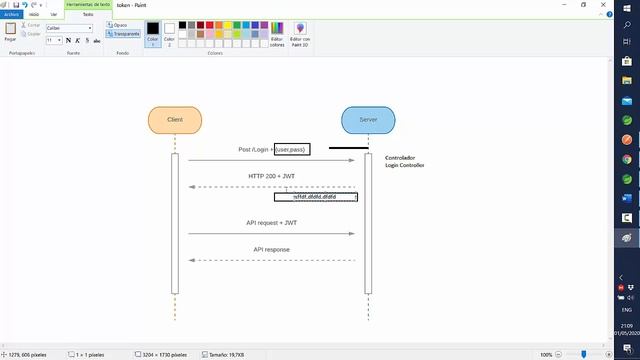Click the Paint taskbar icon
This screenshot has height=360, width=640.
(x=627, y=238)
